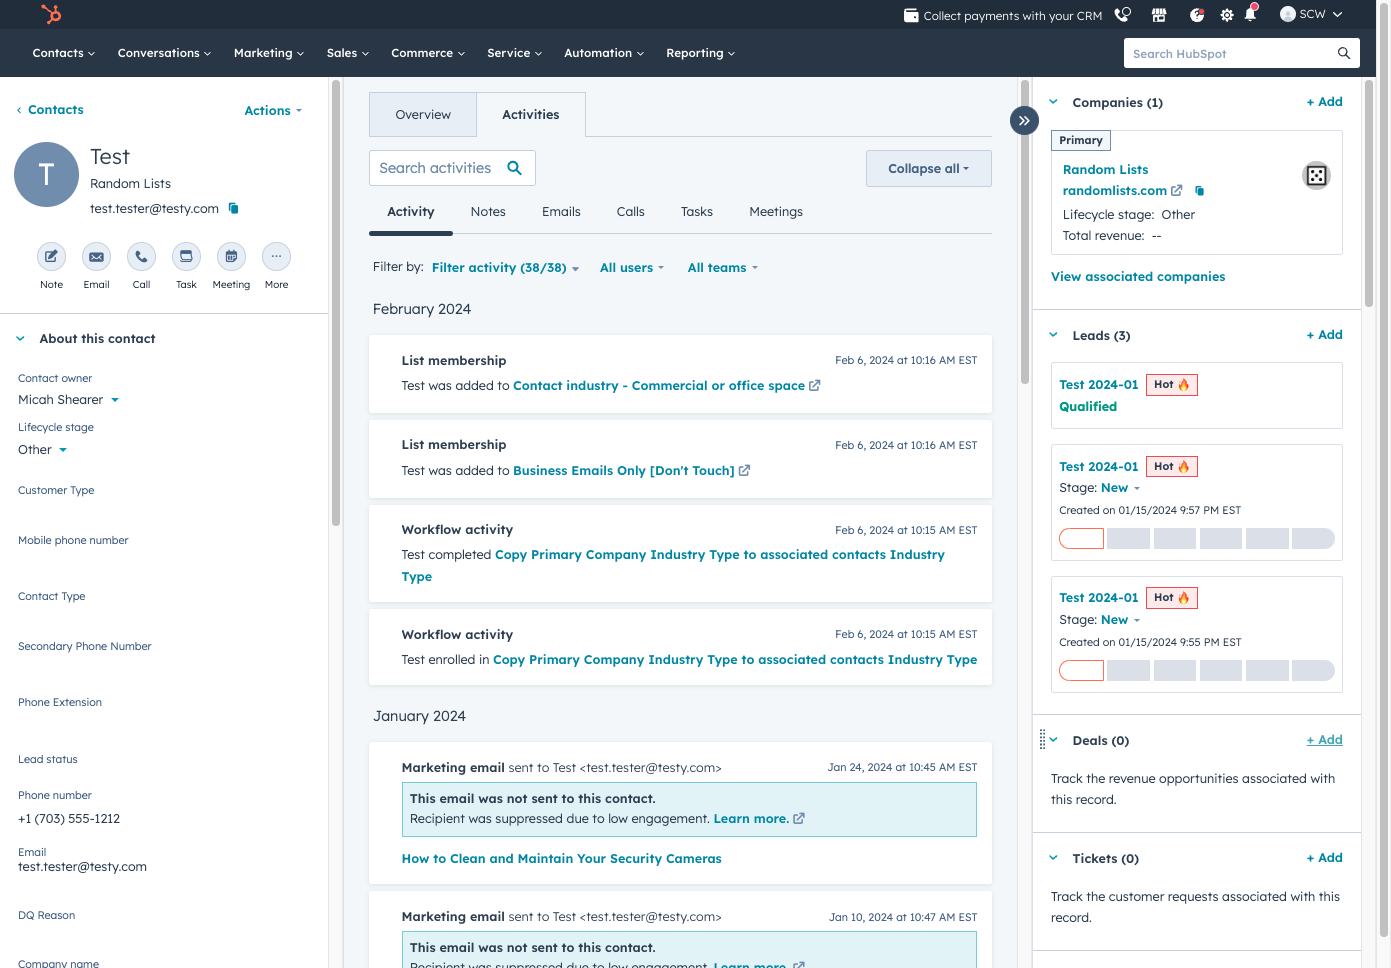
Task: Click first stage segment on 9:57 PM lead
Action: pyautogui.click(x=1081, y=539)
